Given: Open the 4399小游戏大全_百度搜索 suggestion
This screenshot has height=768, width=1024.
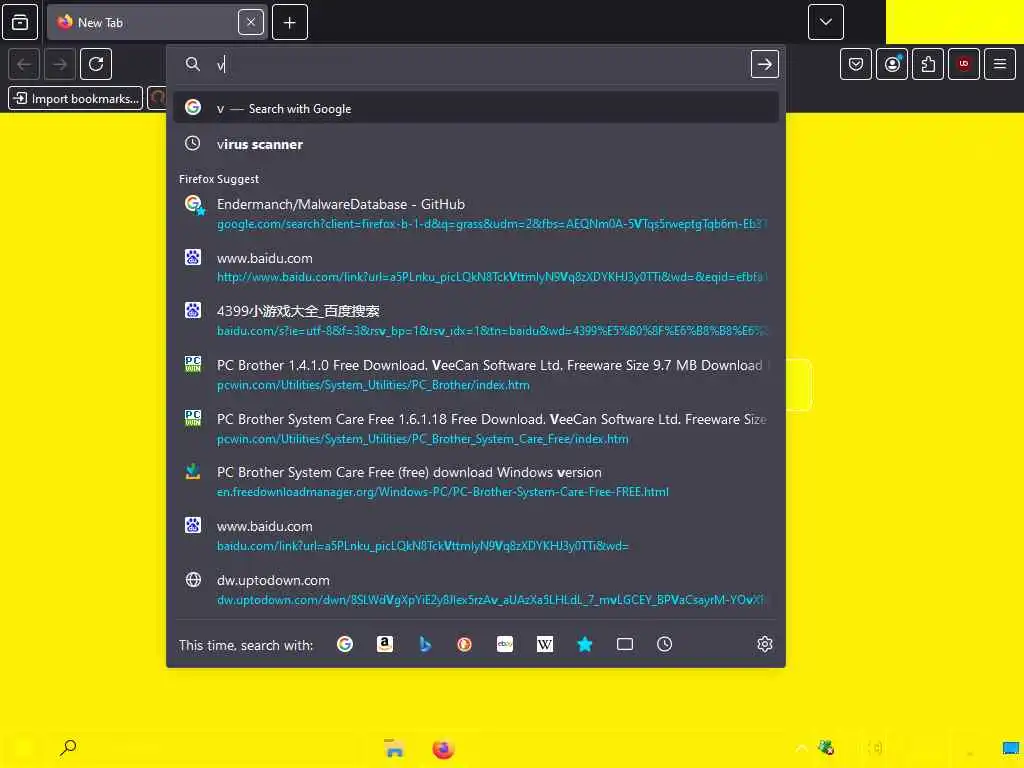Looking at the screenshot, I should tap(476, 321).
